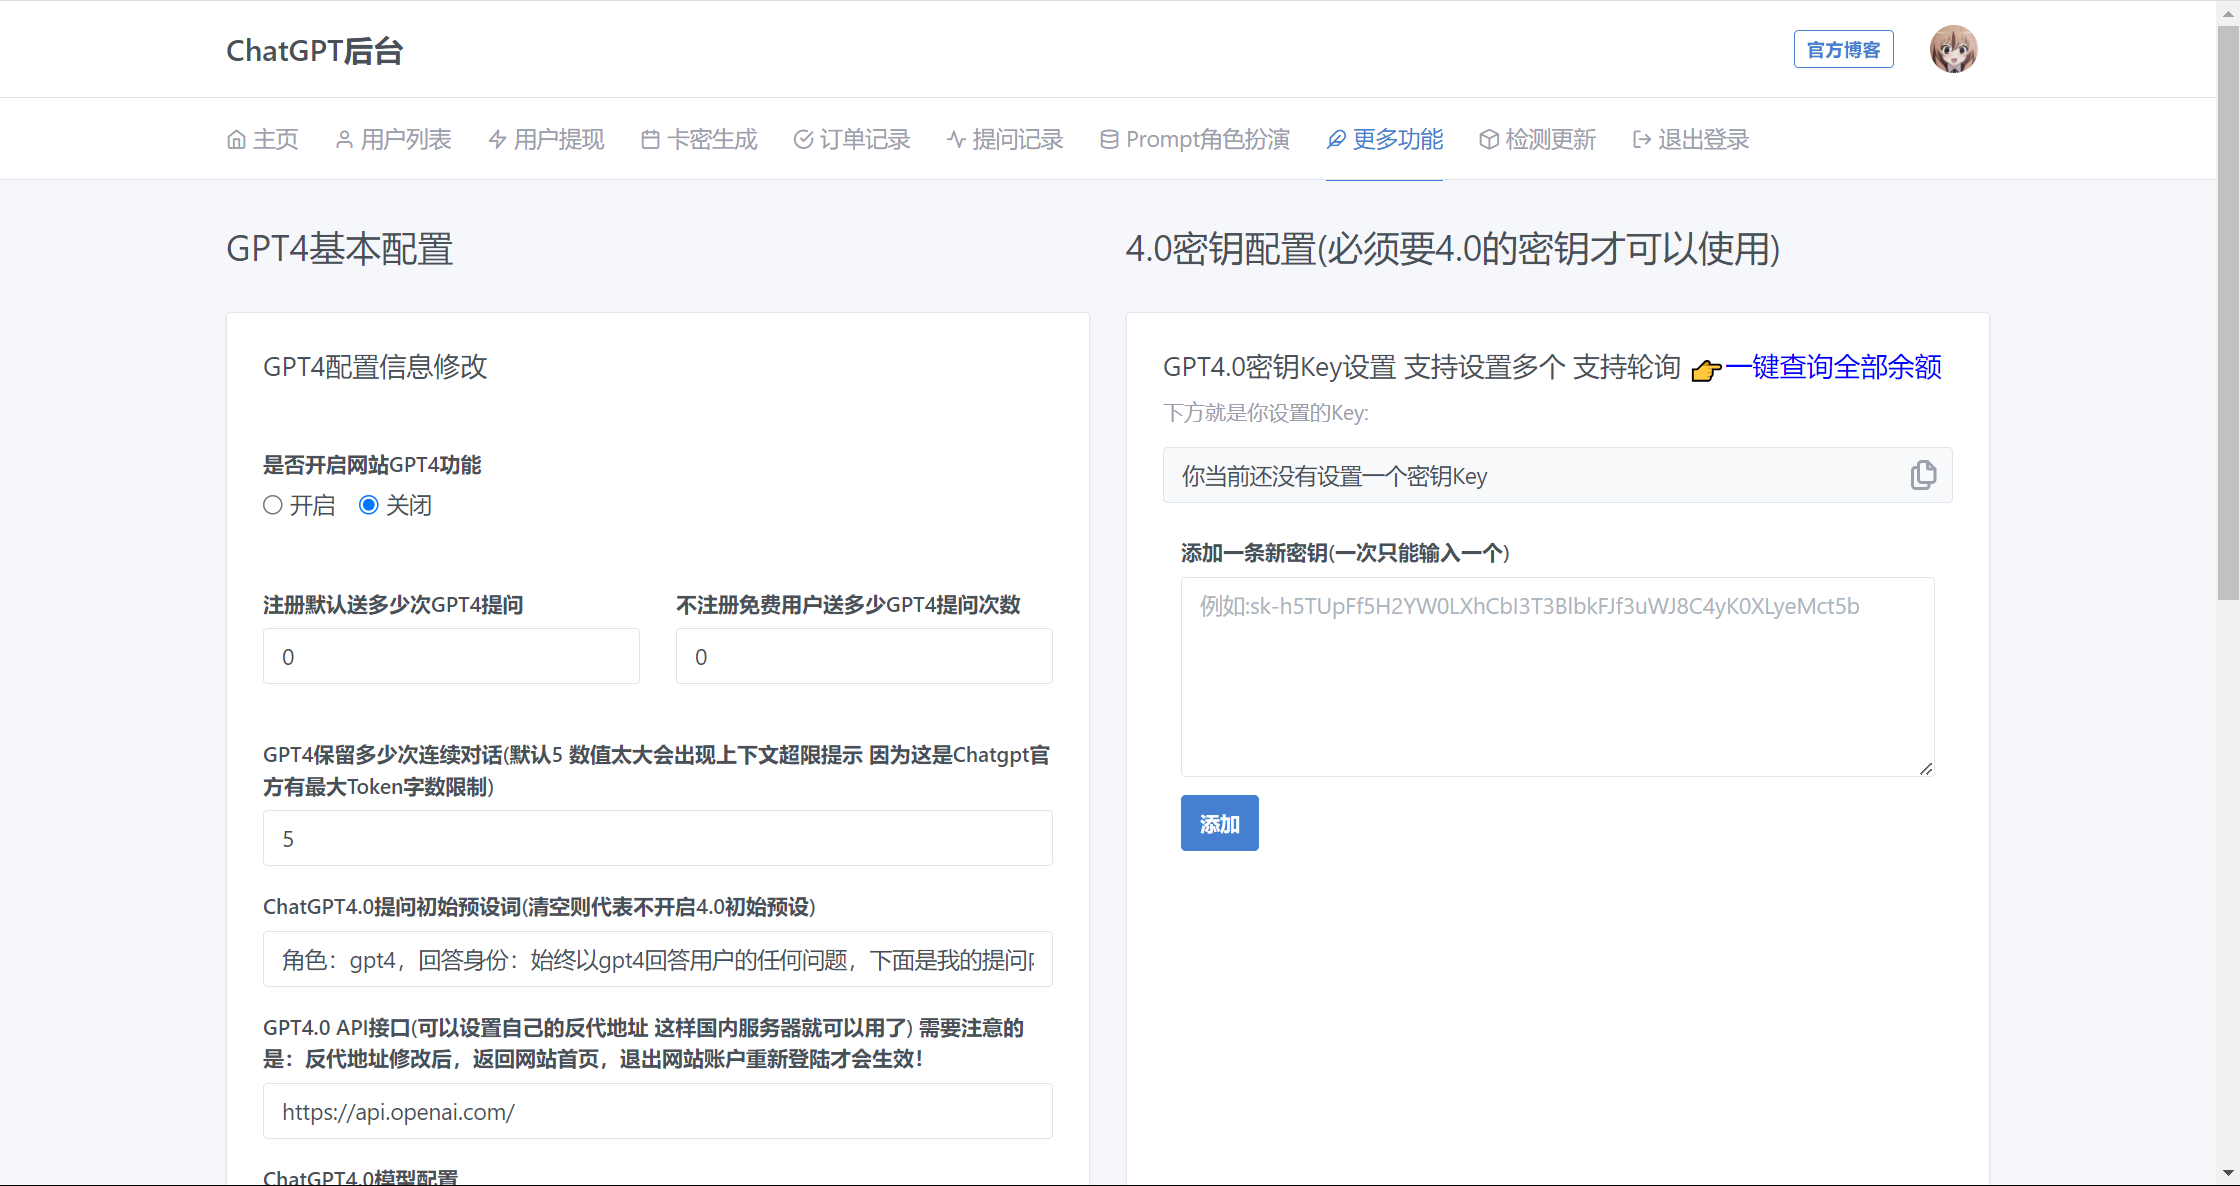Click the logout icon beside 退出登录

coord(1642,140)
